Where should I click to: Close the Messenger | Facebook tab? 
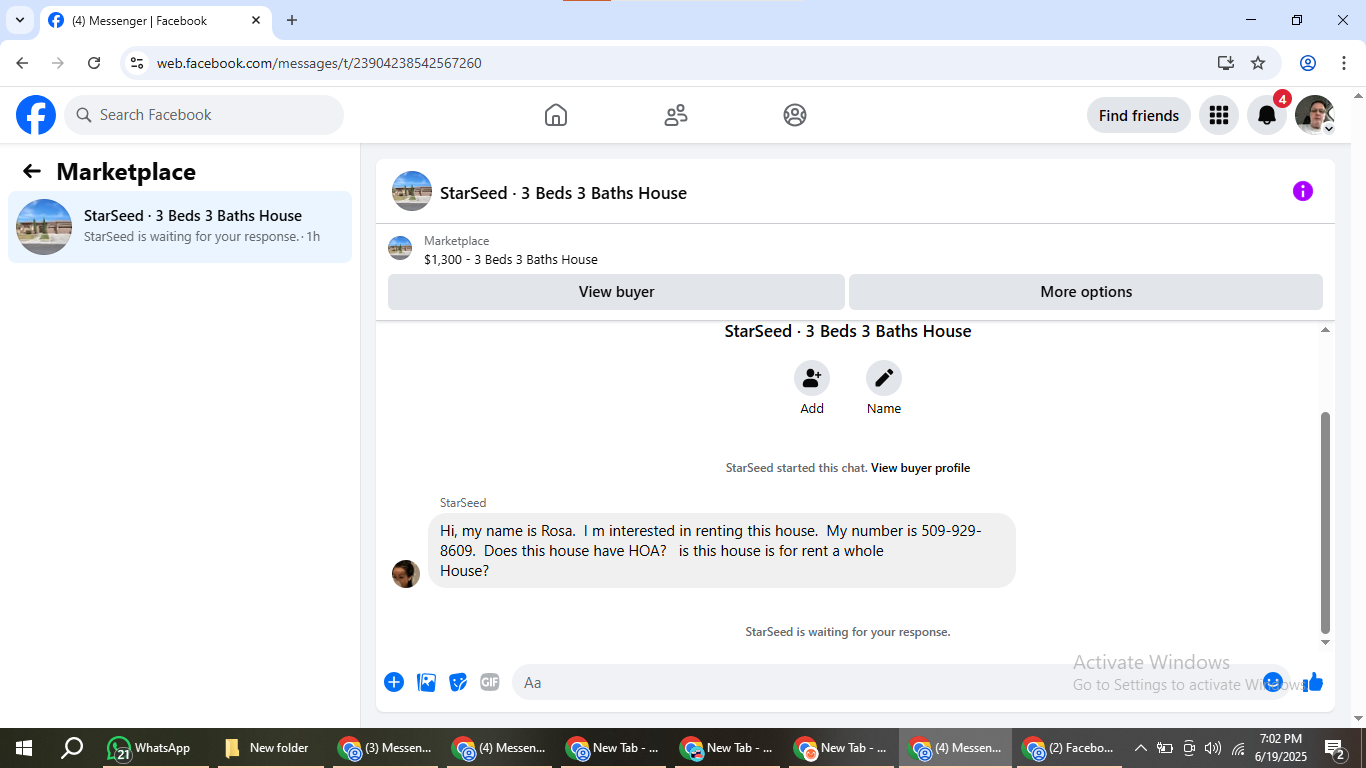pyautogui.click(x=256, y=20)
